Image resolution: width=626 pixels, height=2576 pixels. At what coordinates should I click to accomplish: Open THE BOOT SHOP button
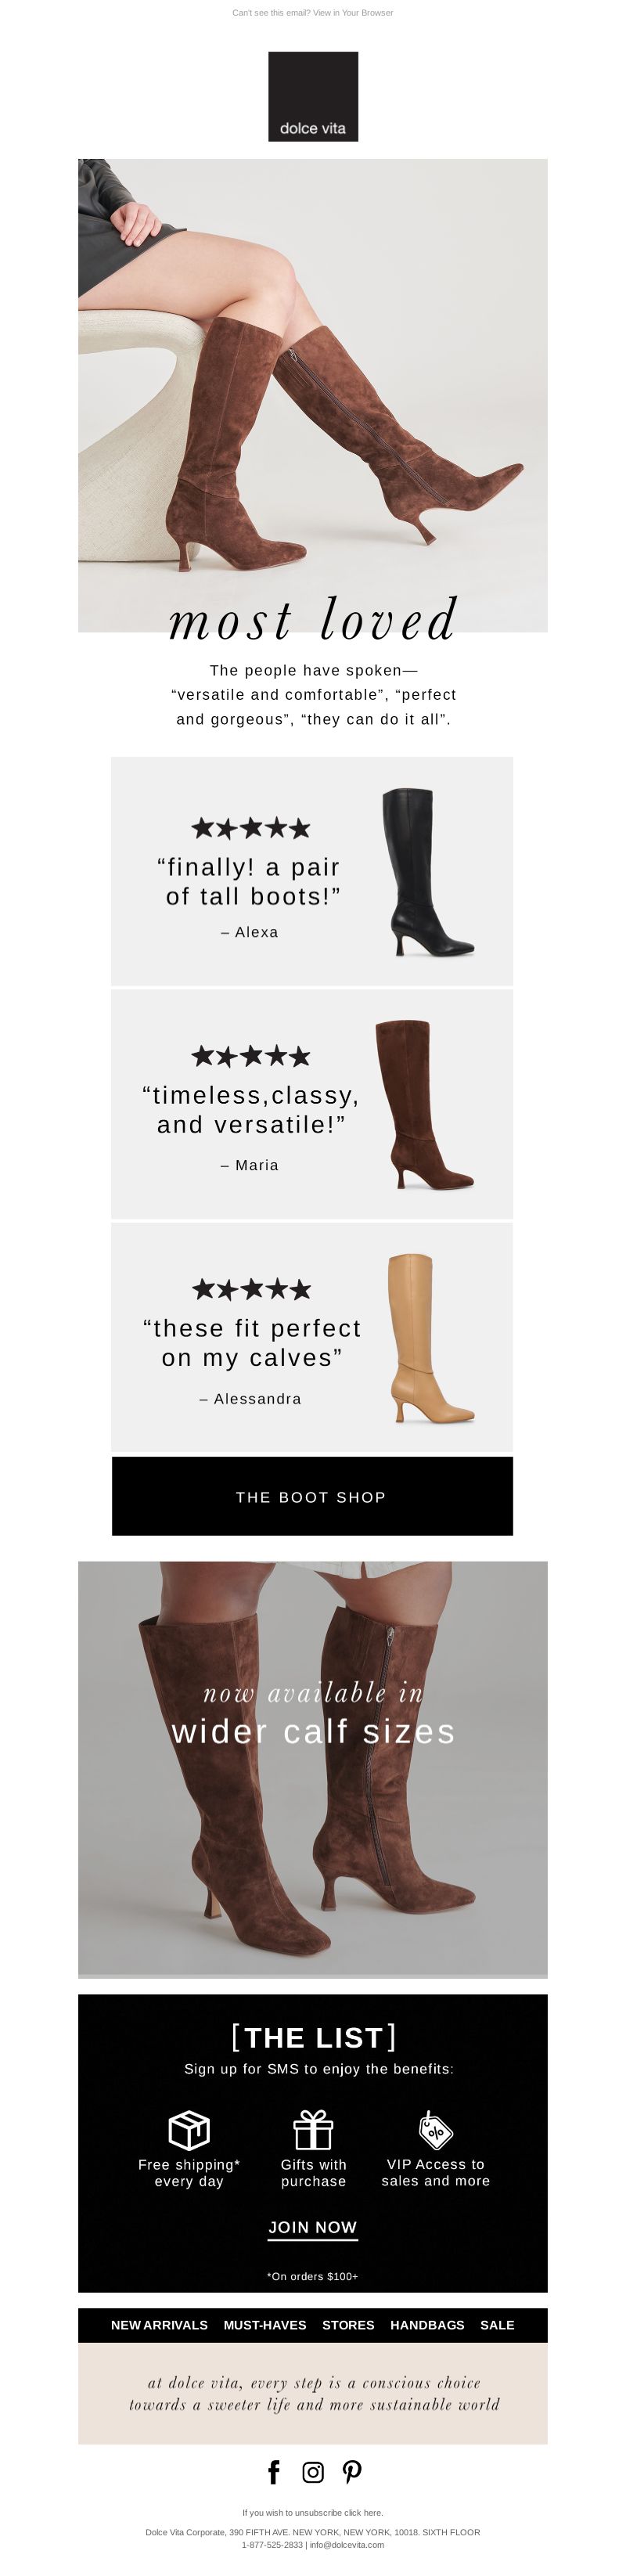coord(312,1496)
